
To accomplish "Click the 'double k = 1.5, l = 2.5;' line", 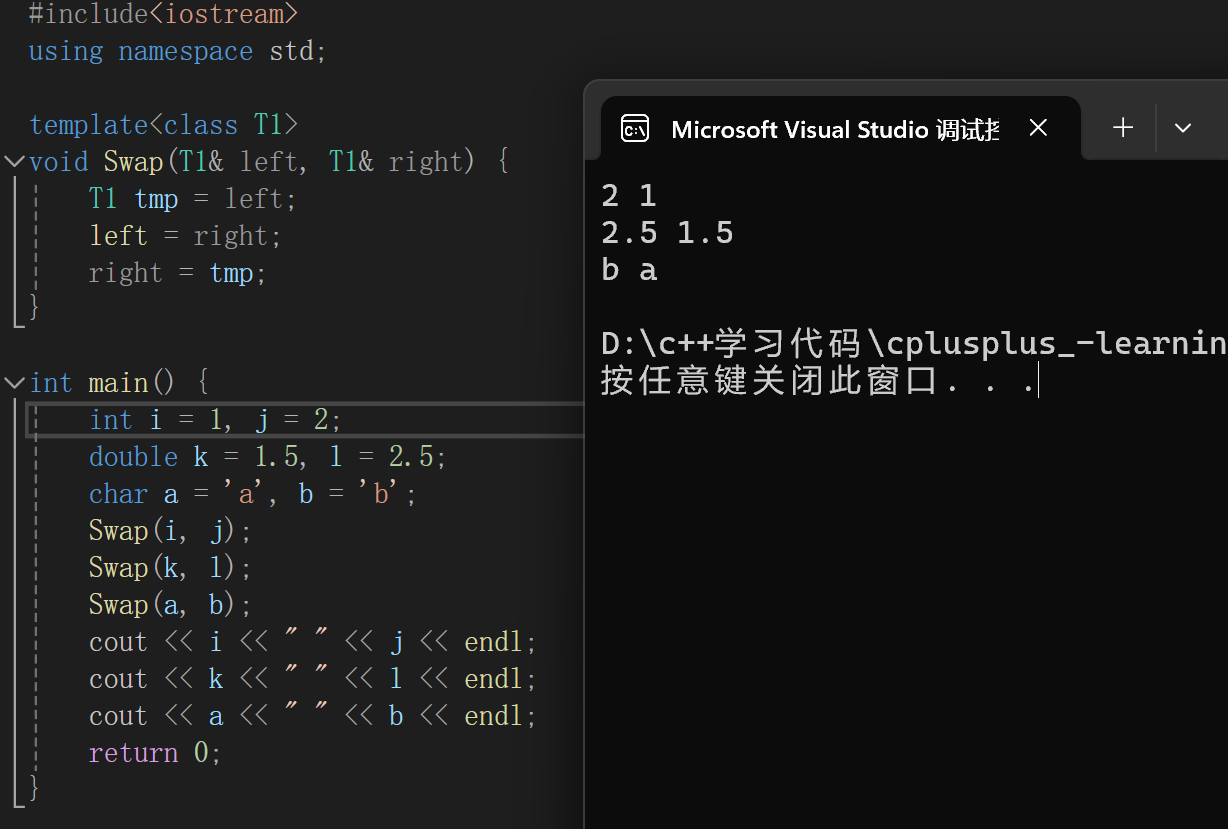I will pyautogui.click(x=268, y=457).
